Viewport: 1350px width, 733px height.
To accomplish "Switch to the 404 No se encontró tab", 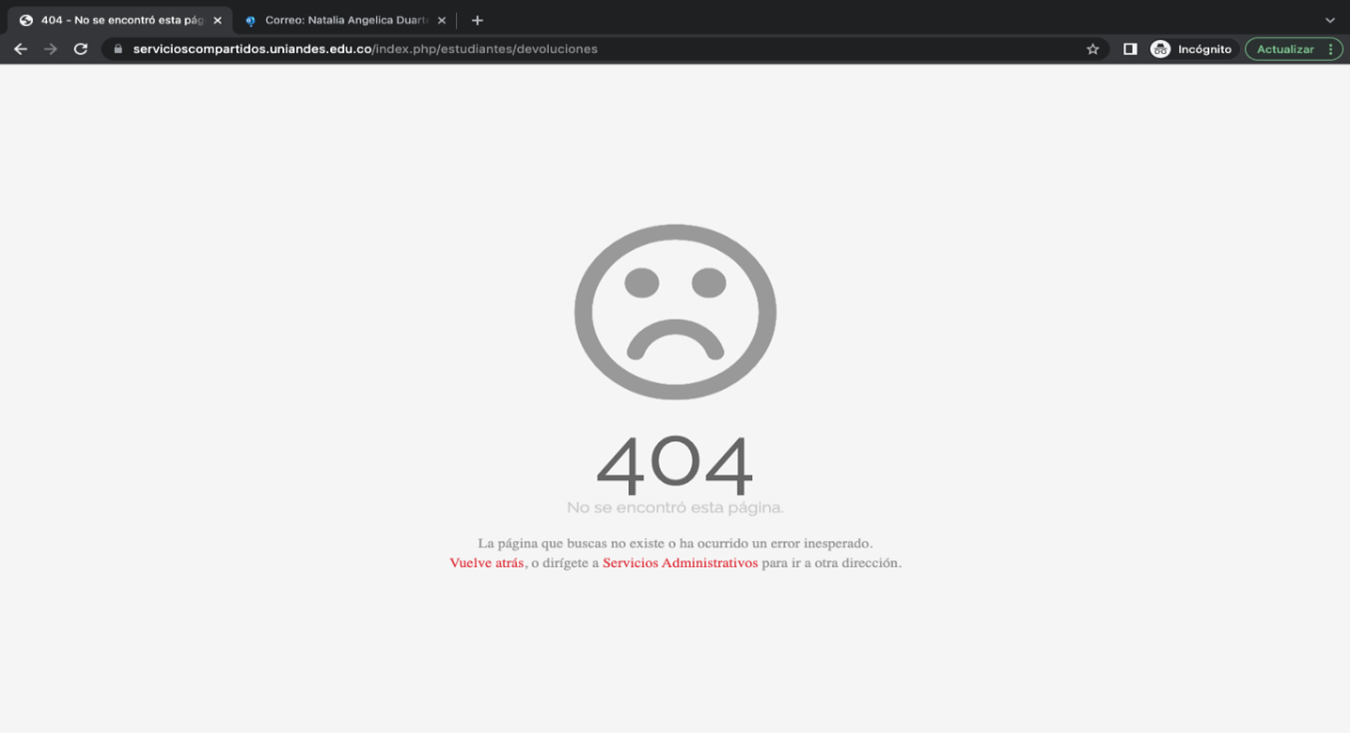I will (115, 20).
